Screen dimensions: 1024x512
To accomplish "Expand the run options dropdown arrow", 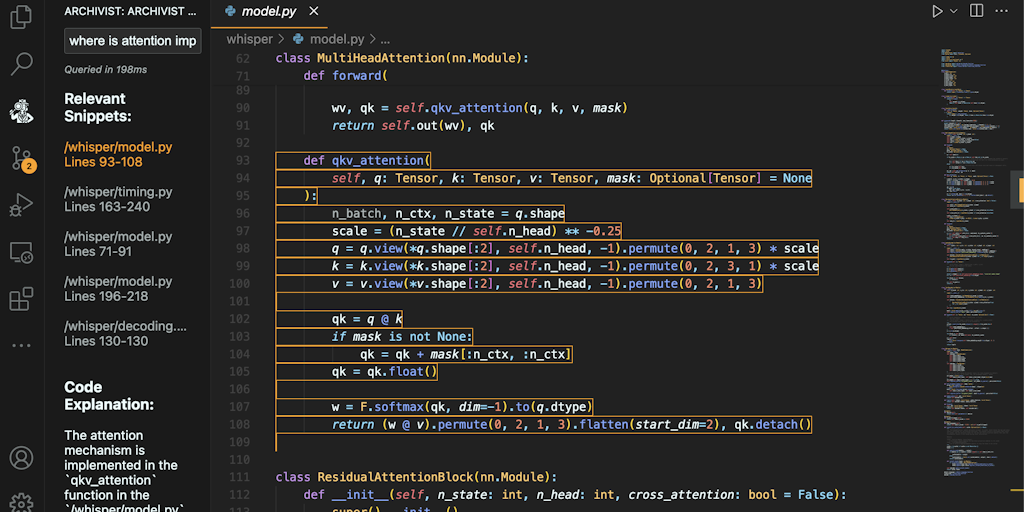I will click(954, 11).
